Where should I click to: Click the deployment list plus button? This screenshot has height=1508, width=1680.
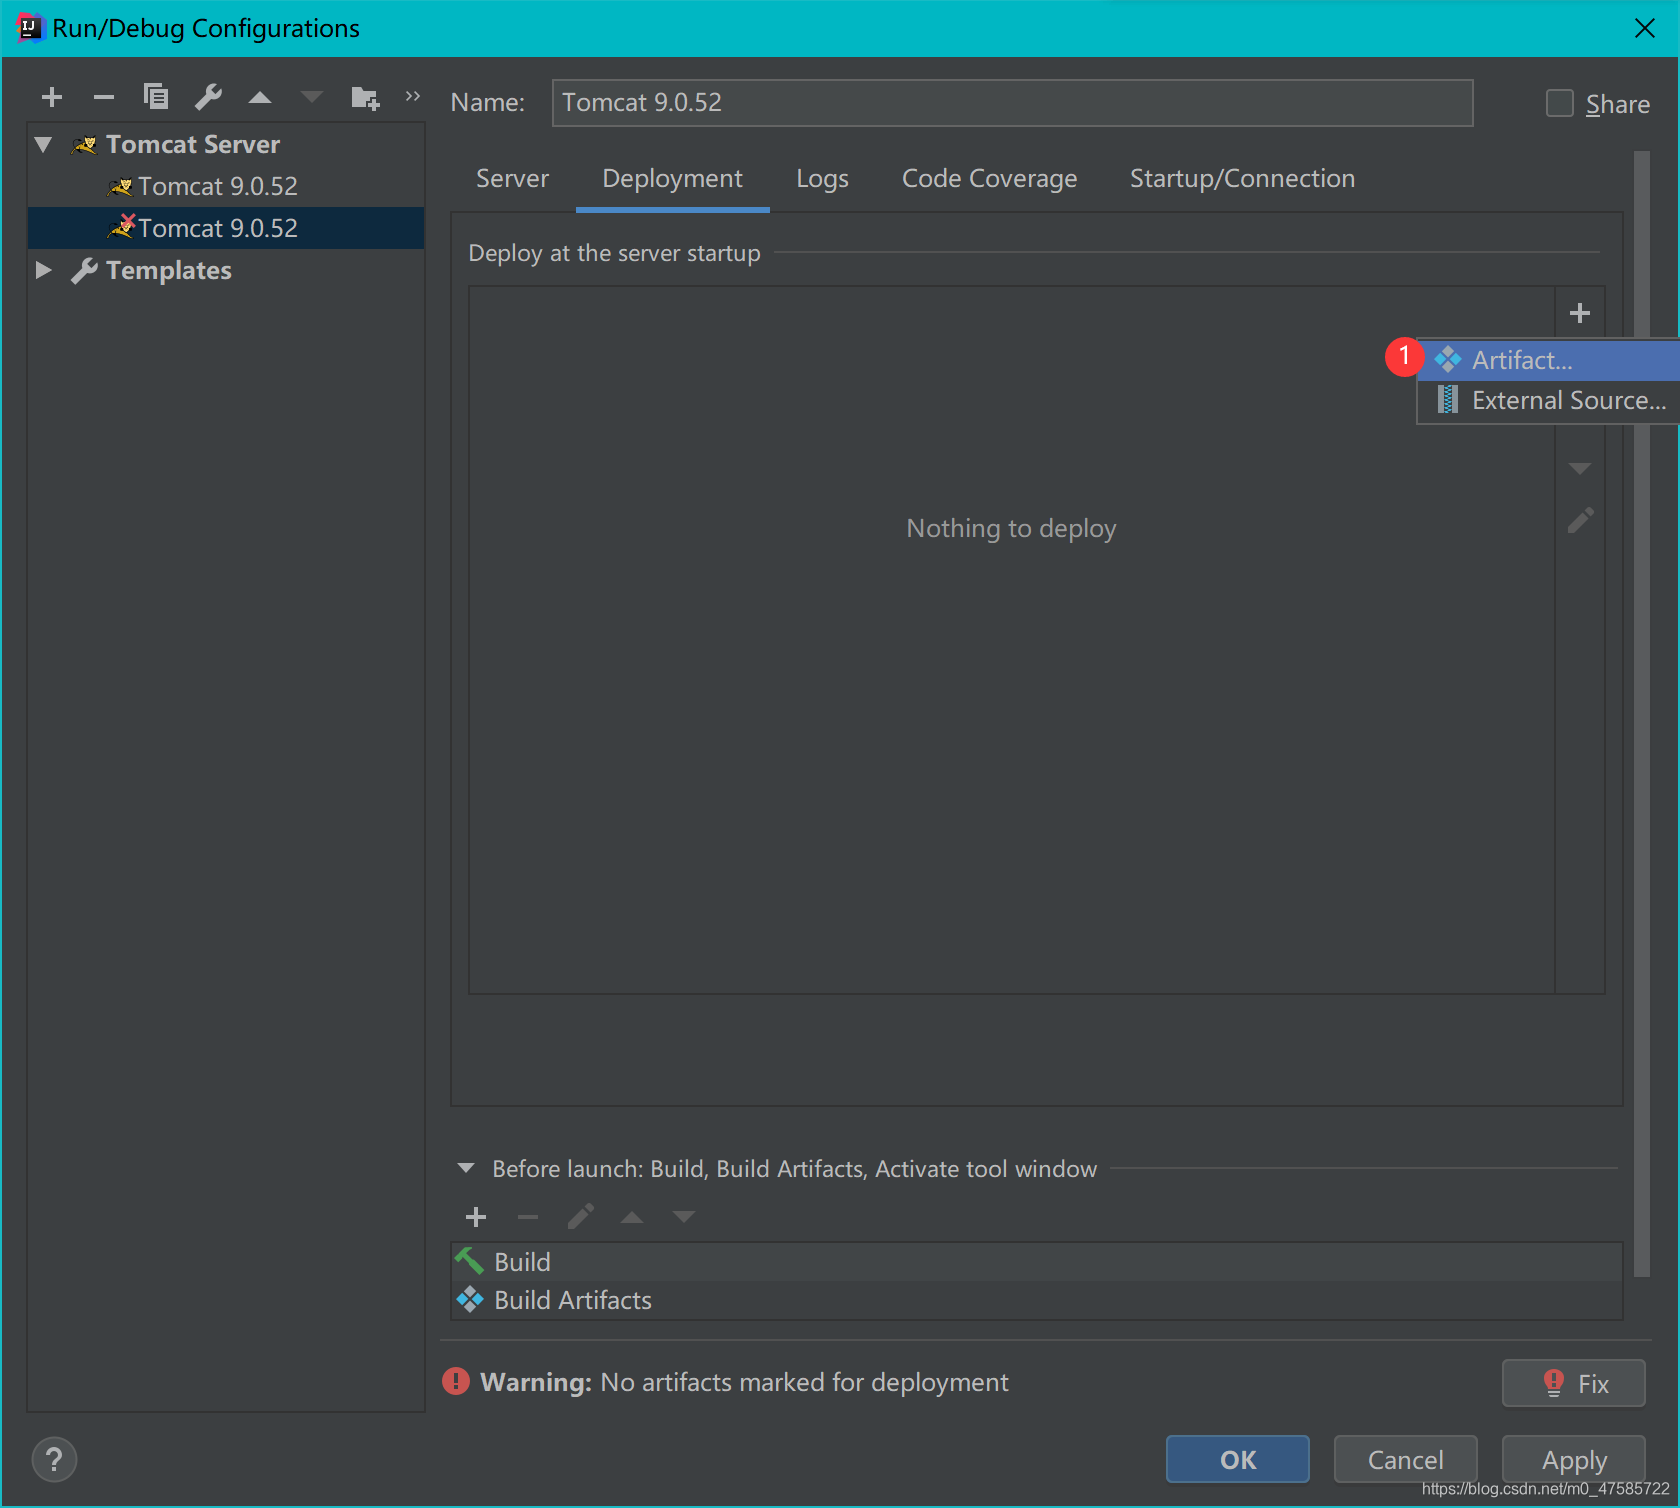1580,313
